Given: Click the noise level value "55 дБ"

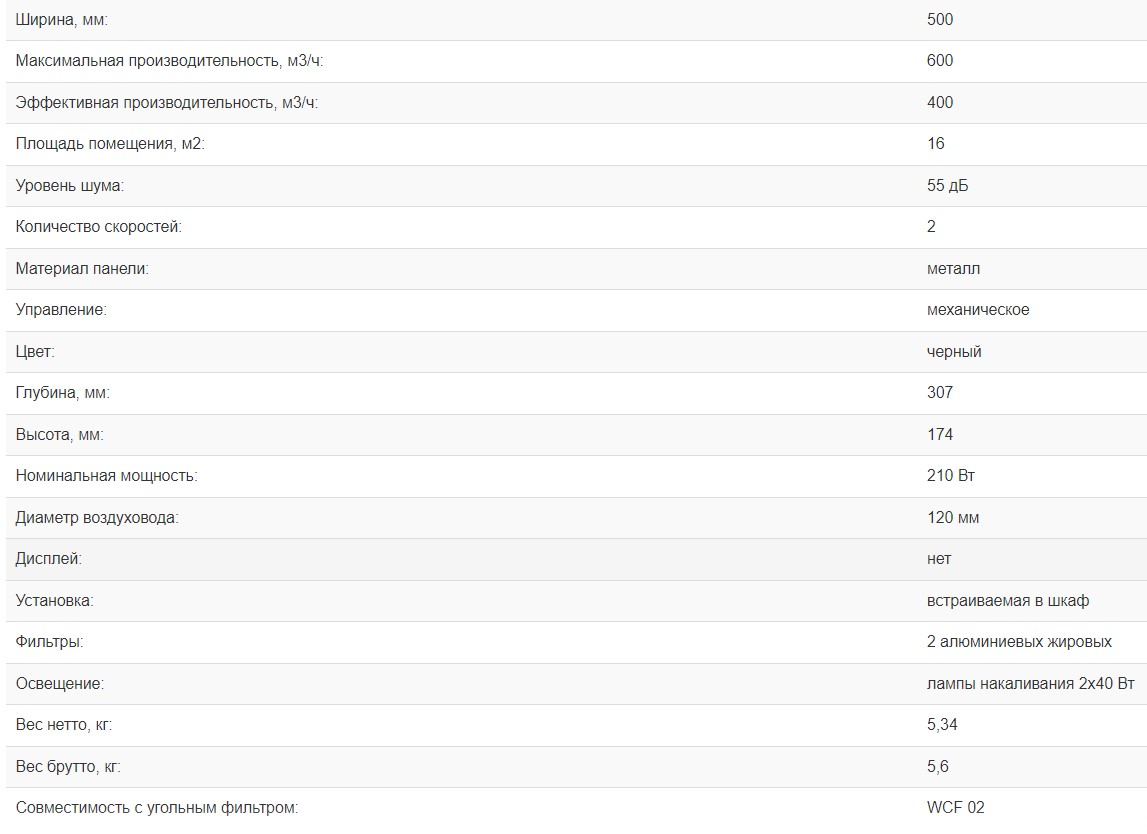Looking at the screenshot, I should click(x=947, y=186).
